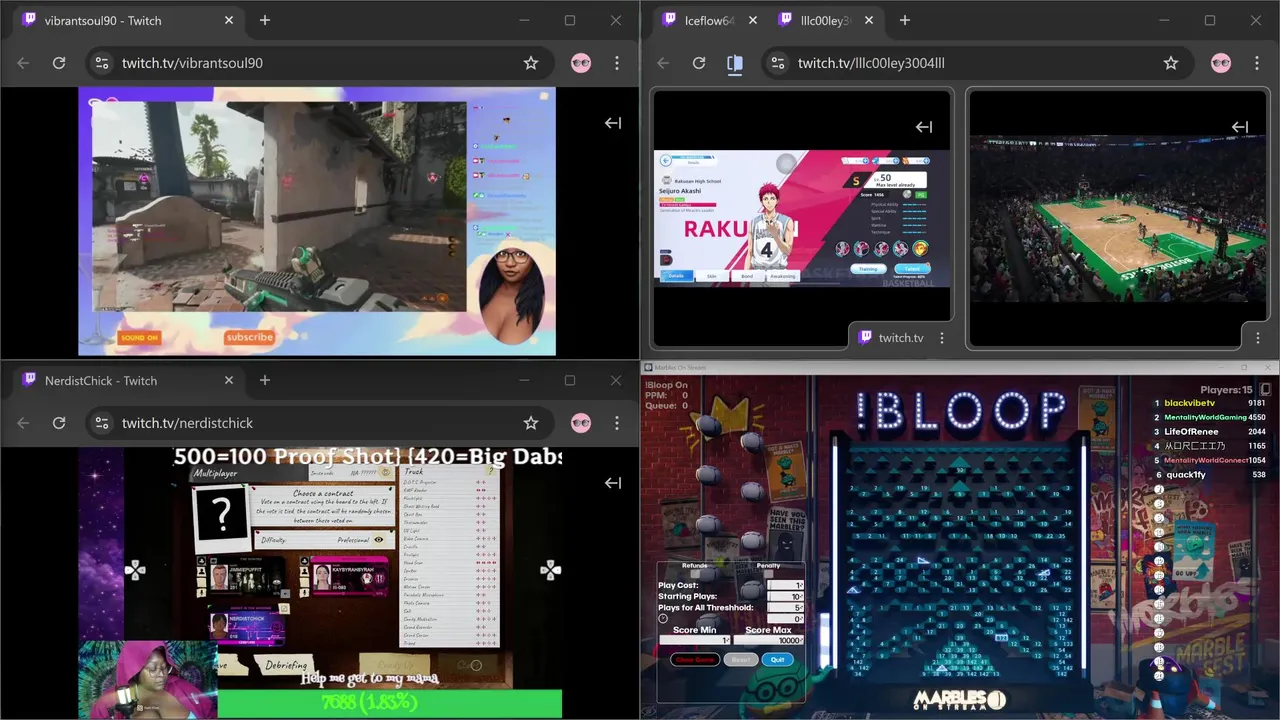This screenshot has width=1280, height=720.
Task: Open profile avatar in split-view window
Action: click(x=1221, y=63)
